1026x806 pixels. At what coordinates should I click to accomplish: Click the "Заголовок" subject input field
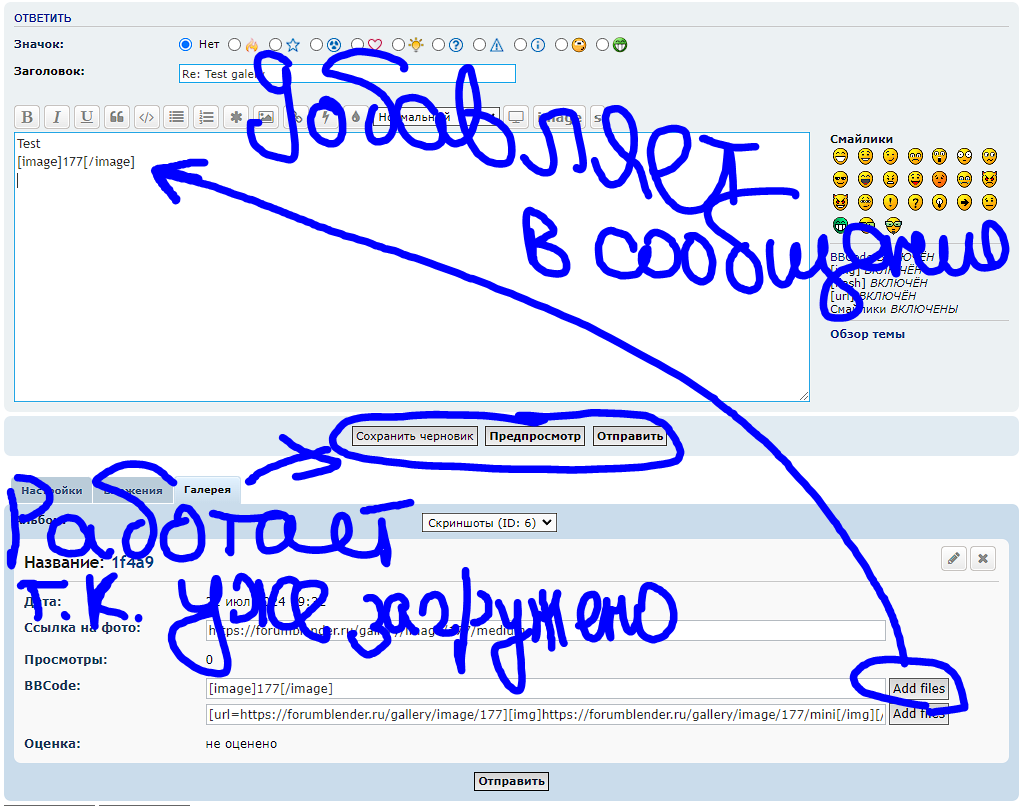click(x=346, y=74)
